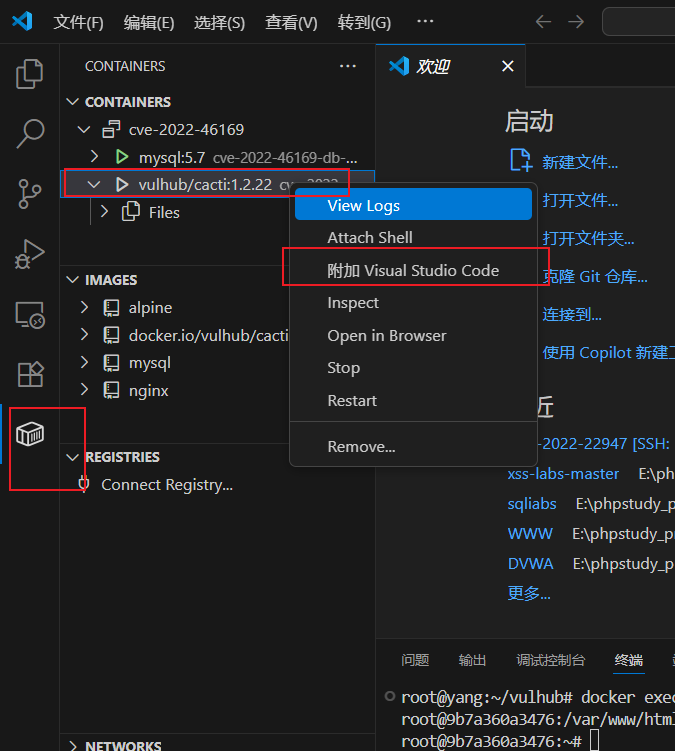Click Connect Registry... entry
675x751 pixels.
click(167, 485)
